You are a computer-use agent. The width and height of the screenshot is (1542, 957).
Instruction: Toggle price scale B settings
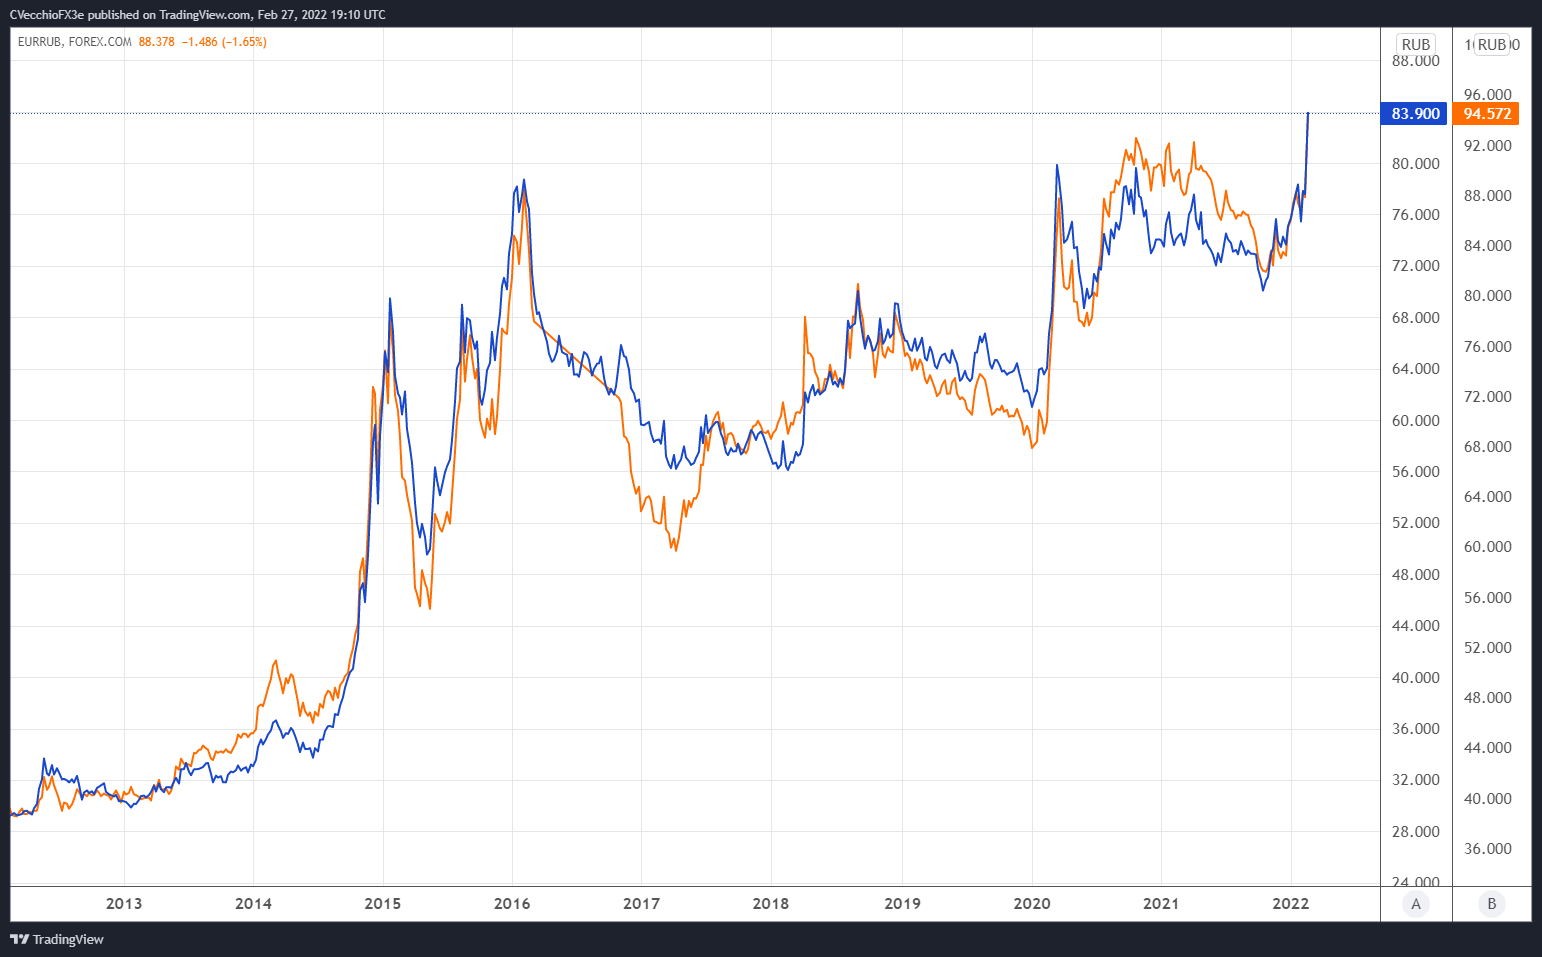pyautogui.click(x=1490, y=903)
